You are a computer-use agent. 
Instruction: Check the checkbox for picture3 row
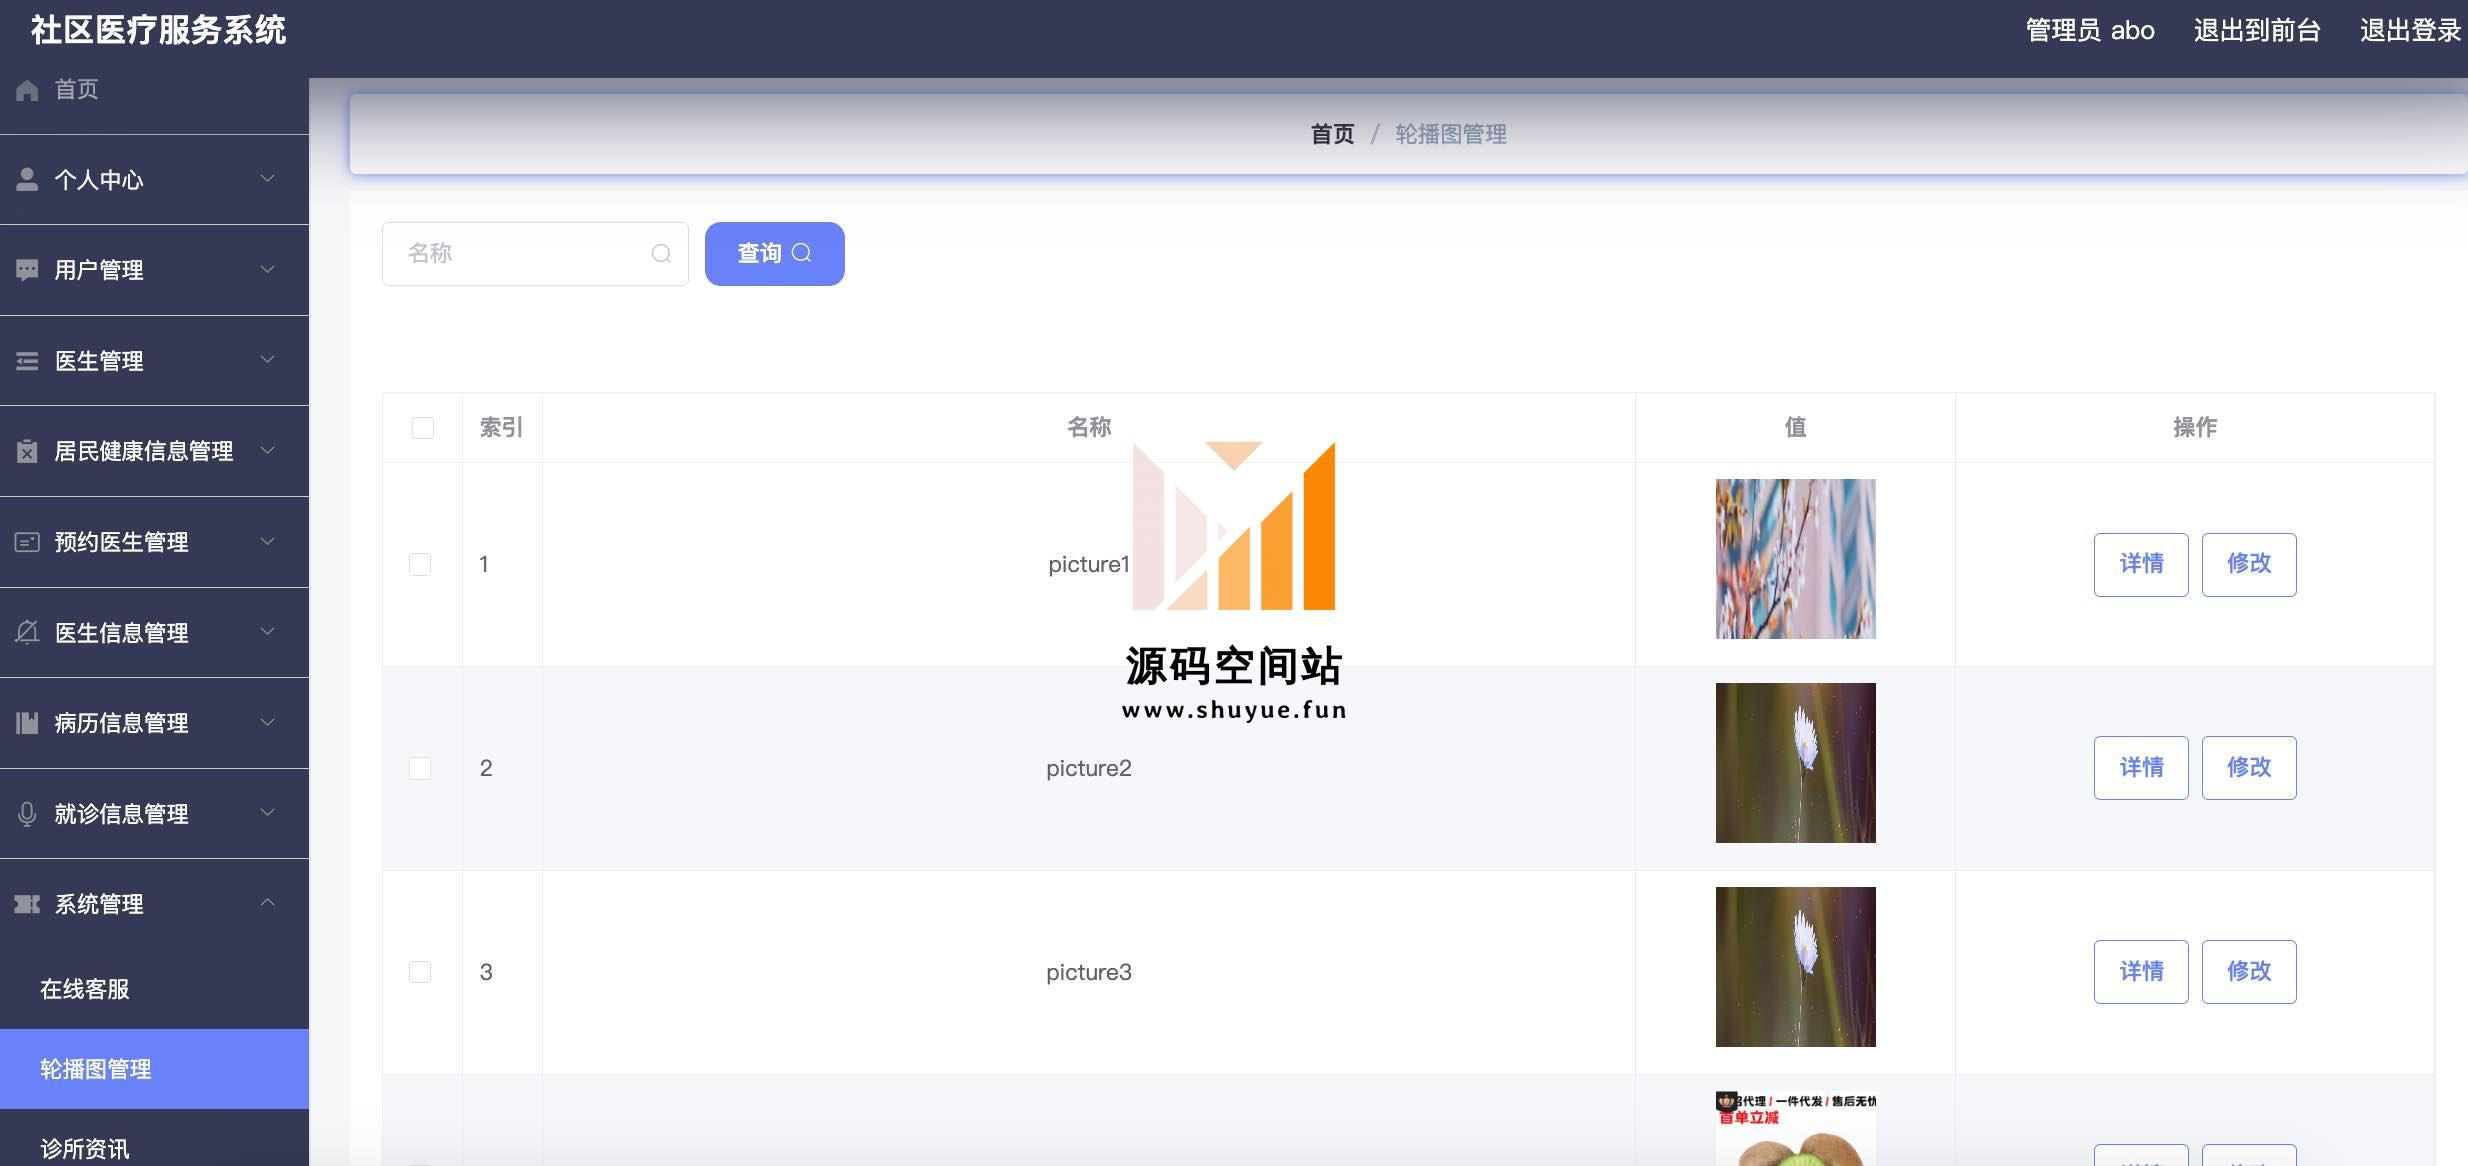420,972
